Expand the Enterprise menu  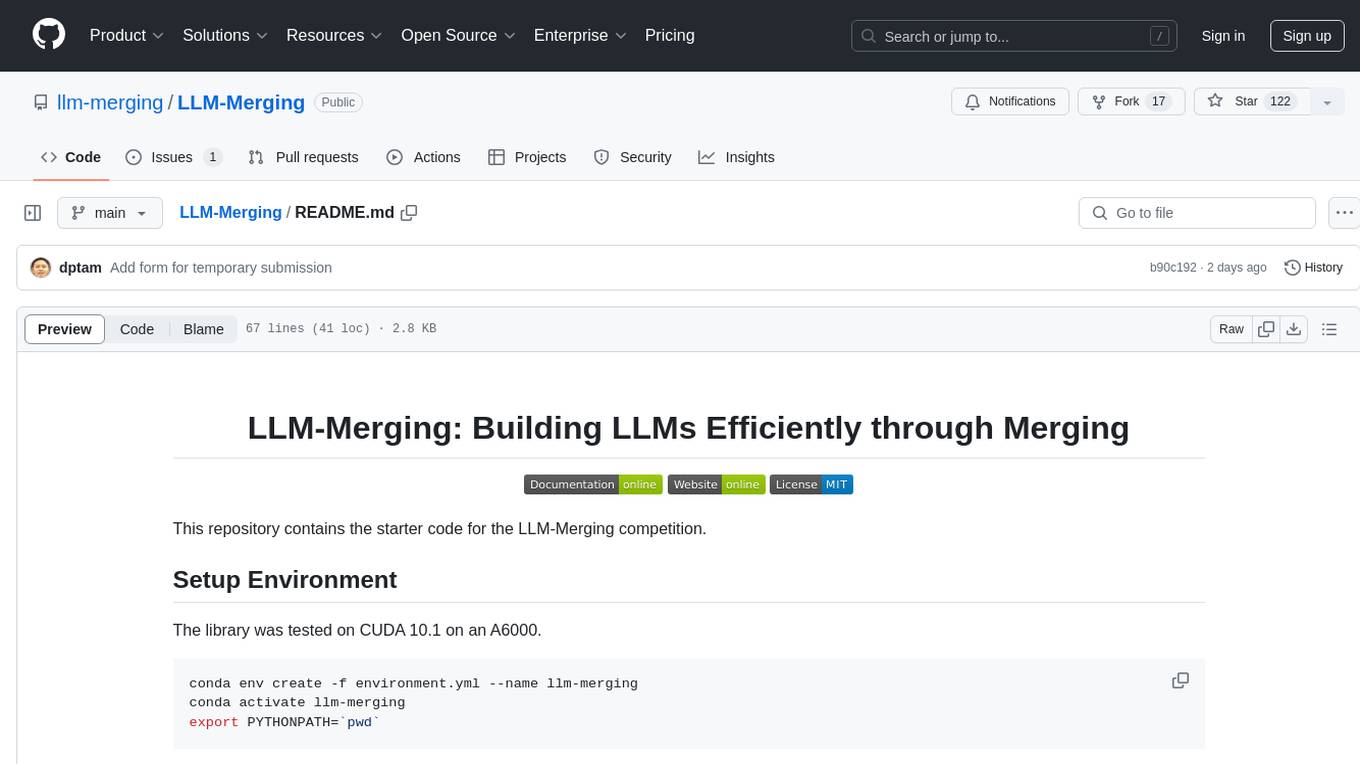click(580, 35)
